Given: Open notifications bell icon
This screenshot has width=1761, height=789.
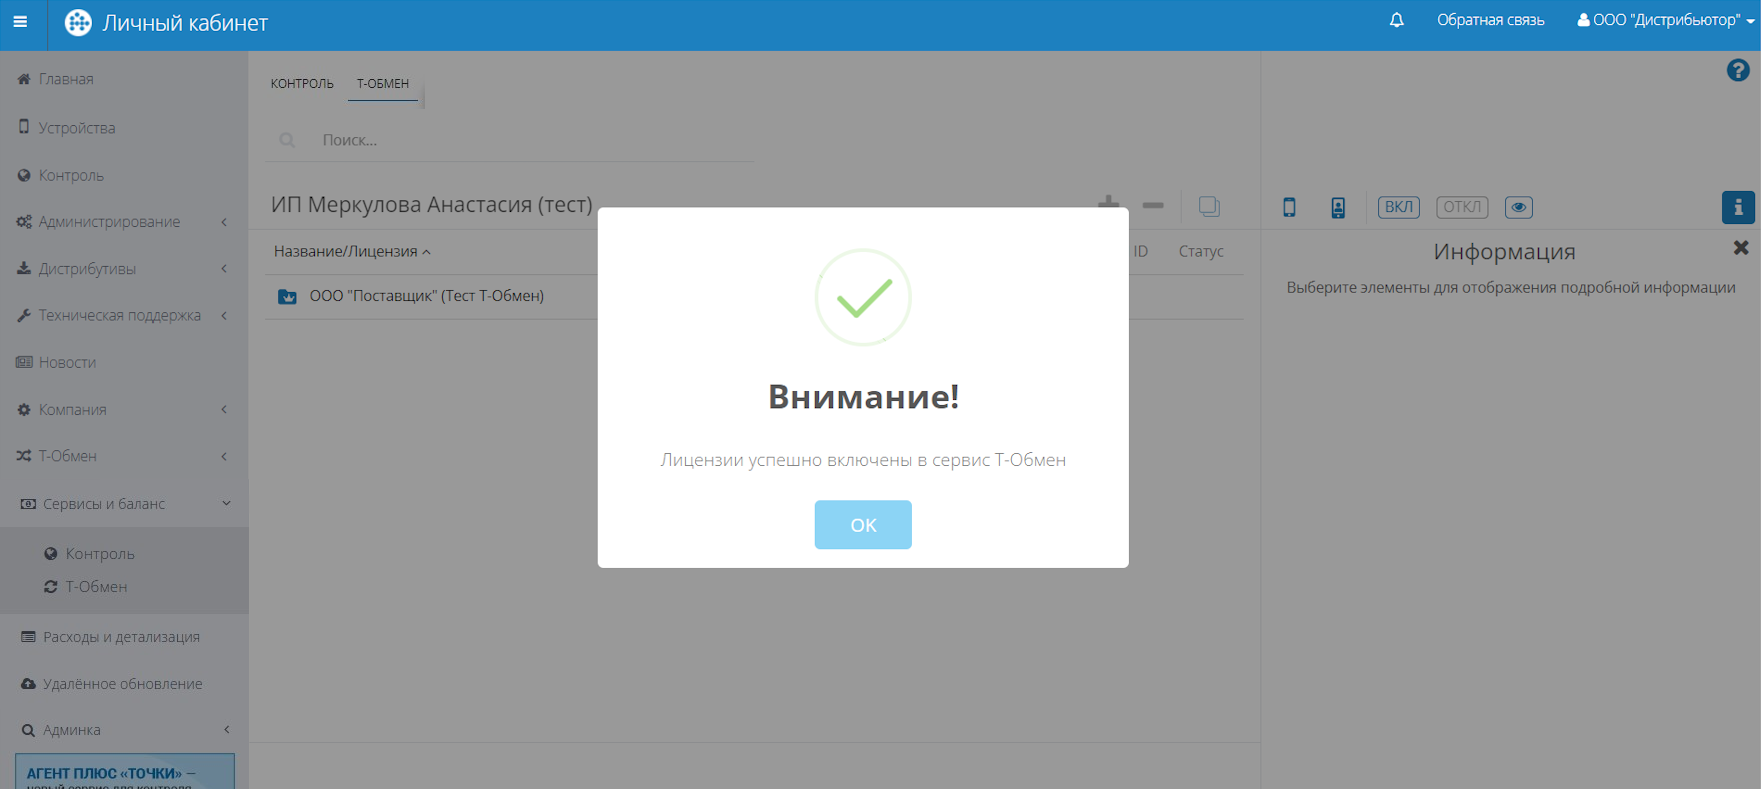Looking at the screenshot, I should tap(1396, 20).
